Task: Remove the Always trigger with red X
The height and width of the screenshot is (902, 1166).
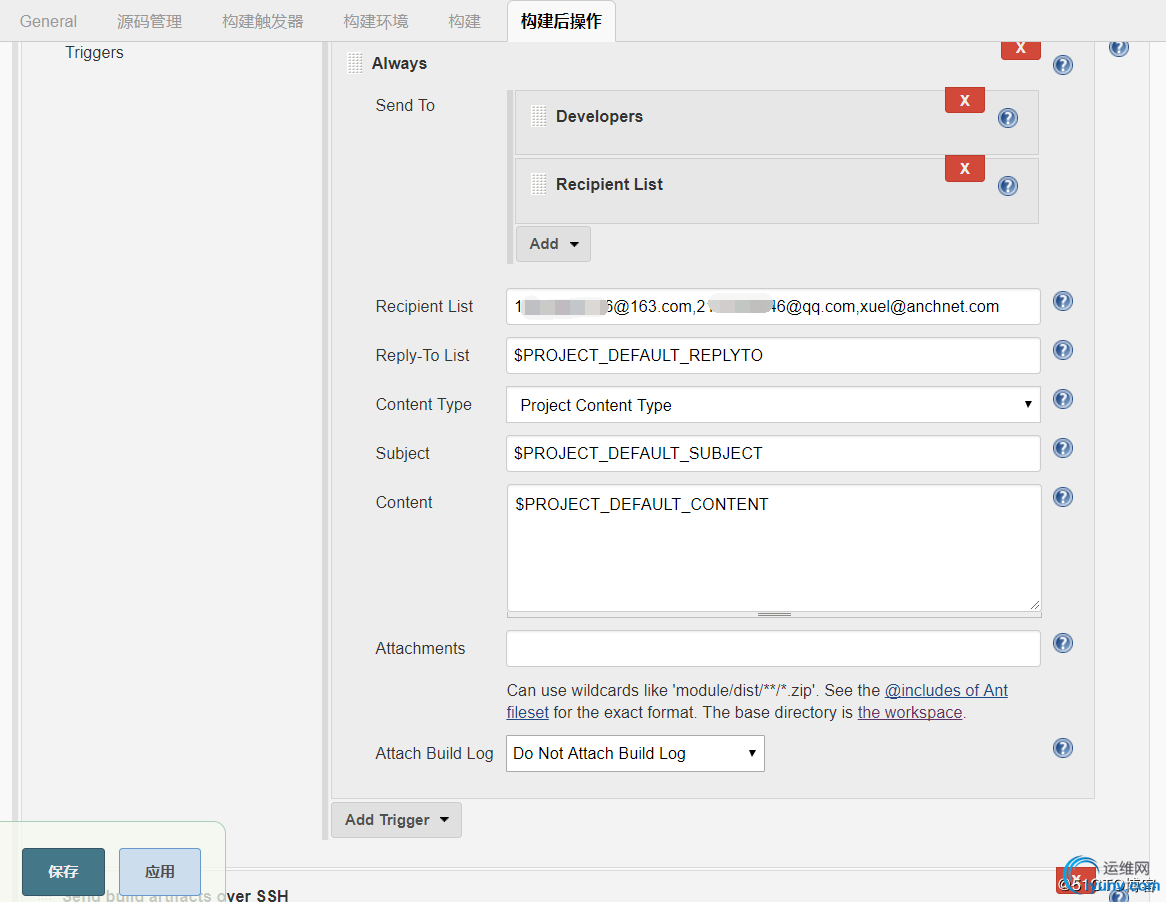Action: (x=1020, y=49)
